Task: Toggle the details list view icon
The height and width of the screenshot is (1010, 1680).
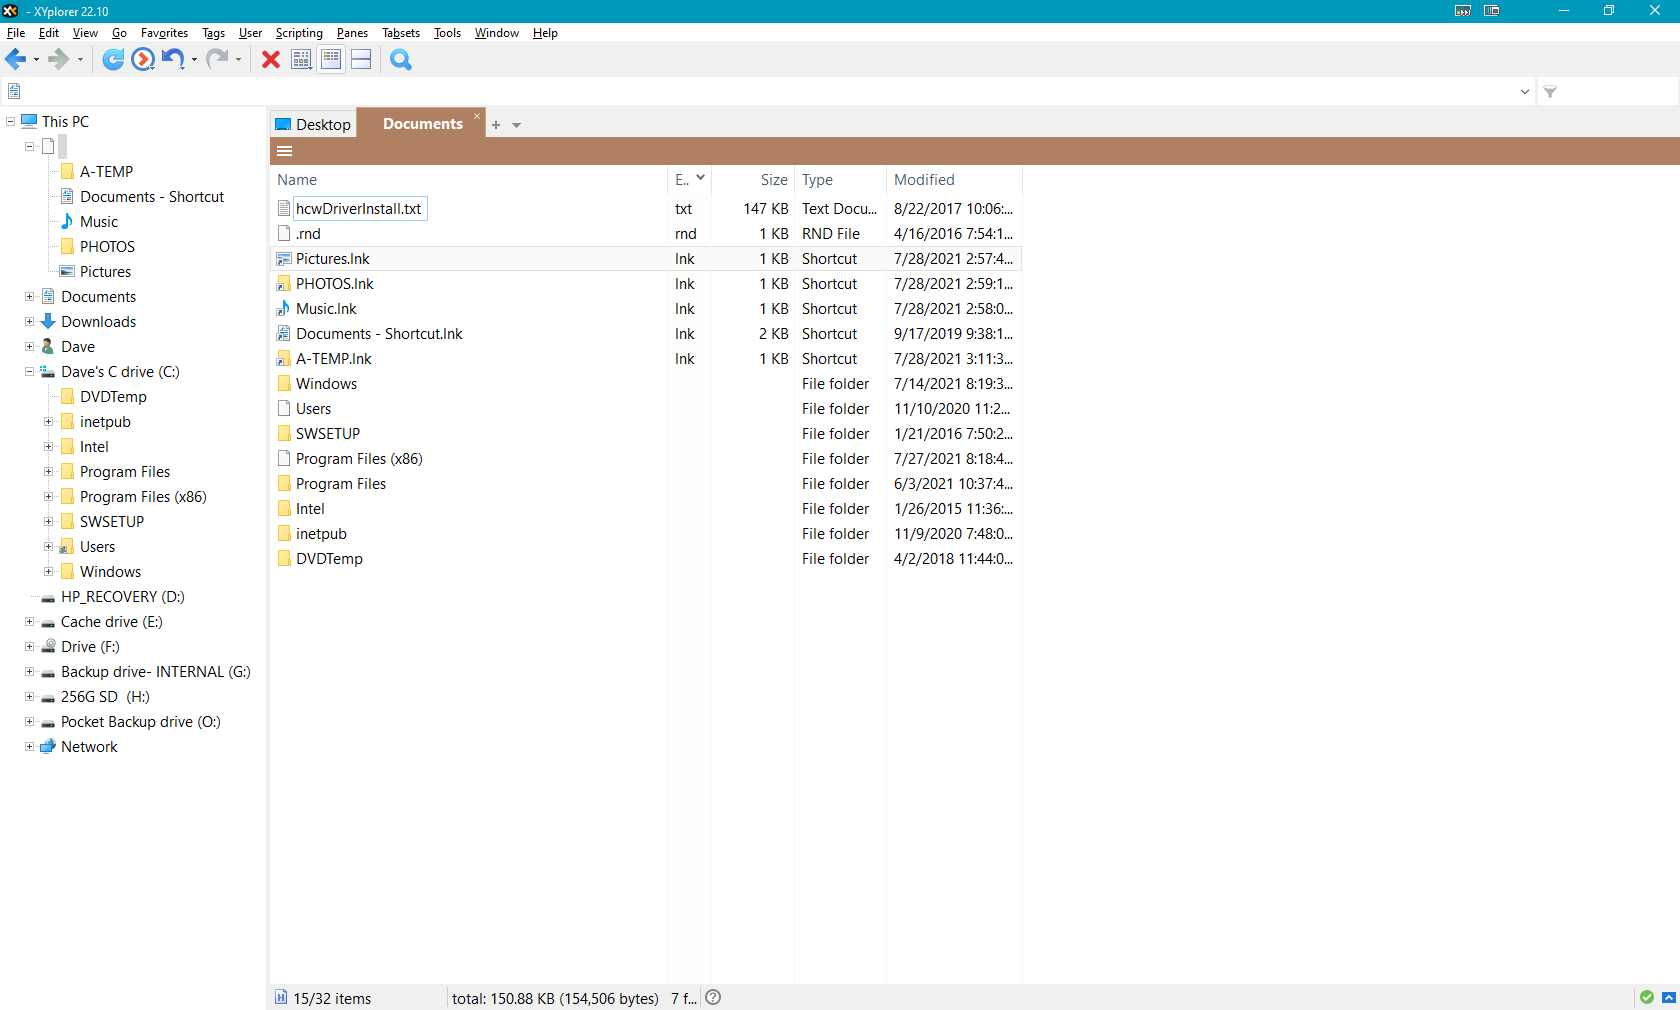Action: [331, 60]
